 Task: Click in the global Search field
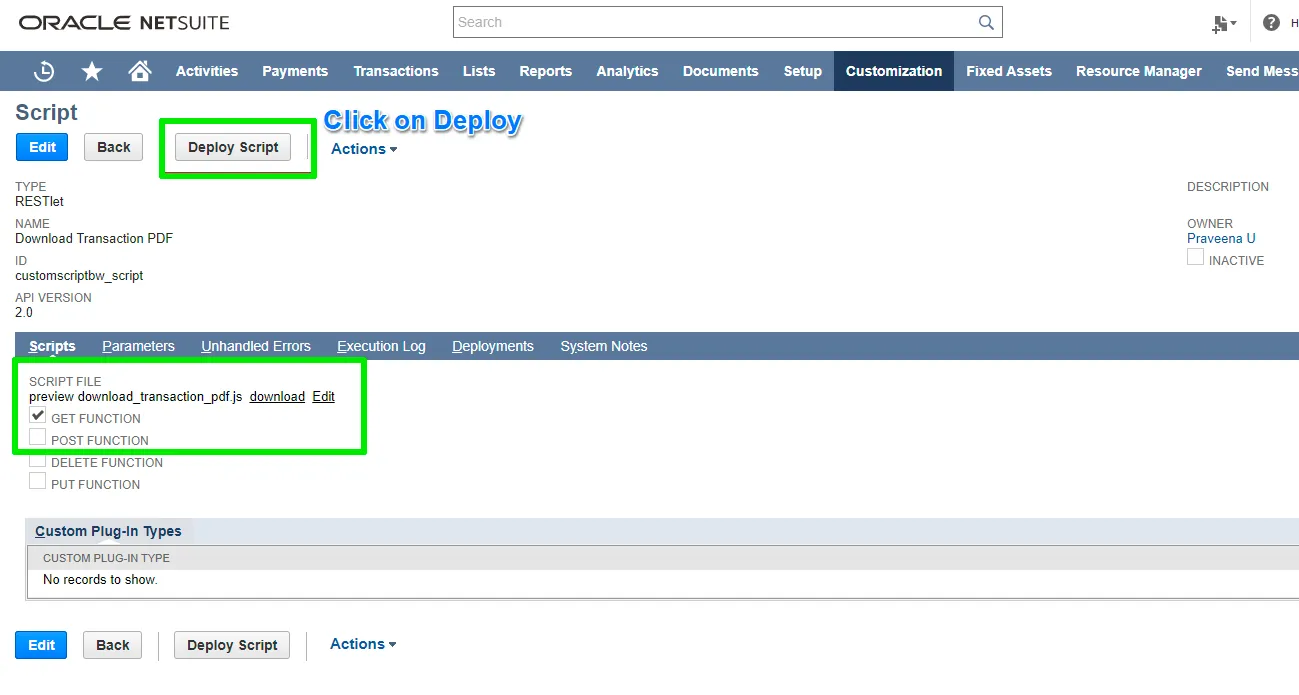pyautogui.click(x=715, y=22)
